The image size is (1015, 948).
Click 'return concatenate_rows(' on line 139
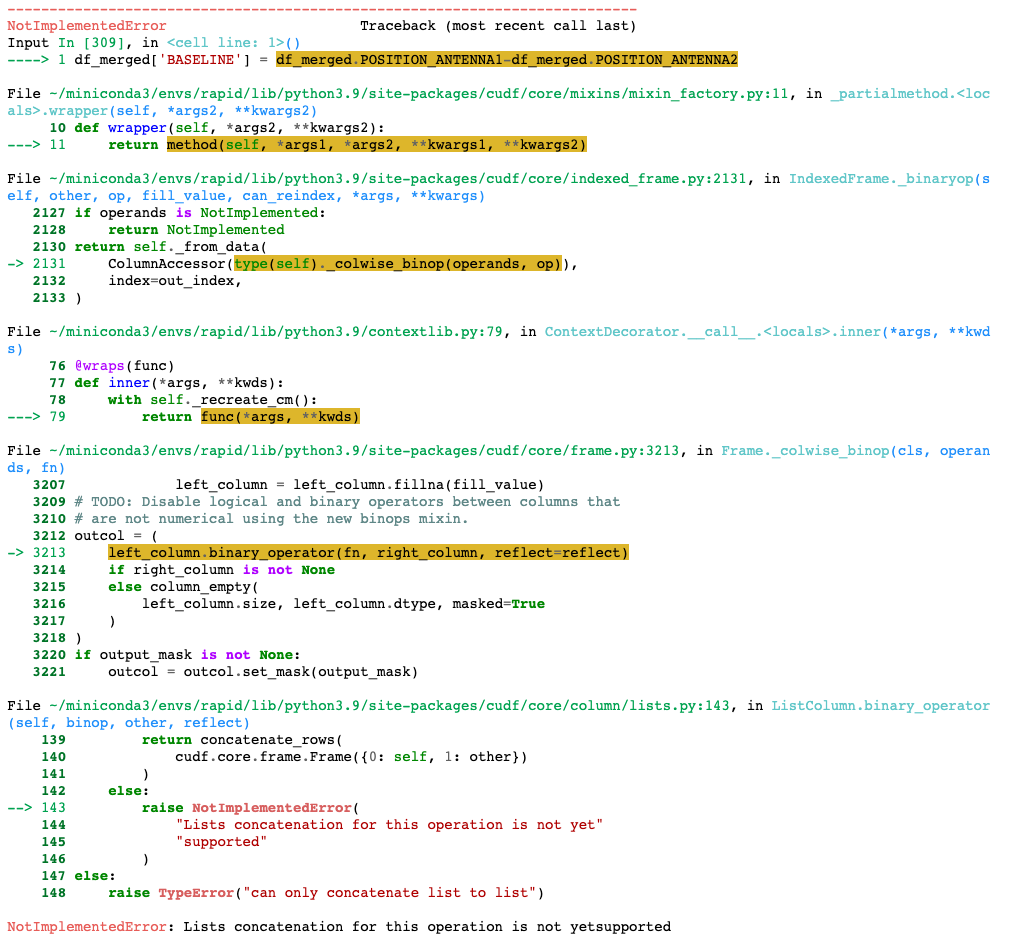pyautogui.click(x=242, y=739)
